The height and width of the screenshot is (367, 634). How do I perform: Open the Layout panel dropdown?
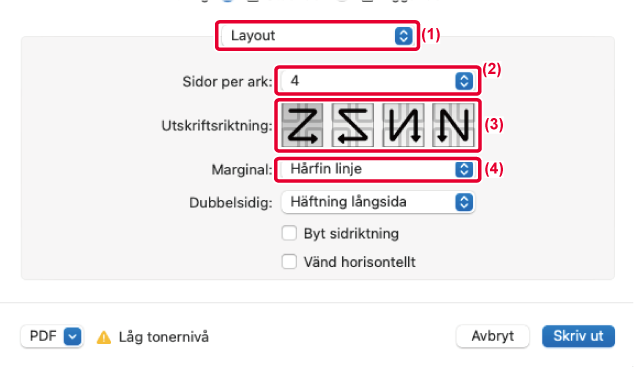click(x=317, y=36)
